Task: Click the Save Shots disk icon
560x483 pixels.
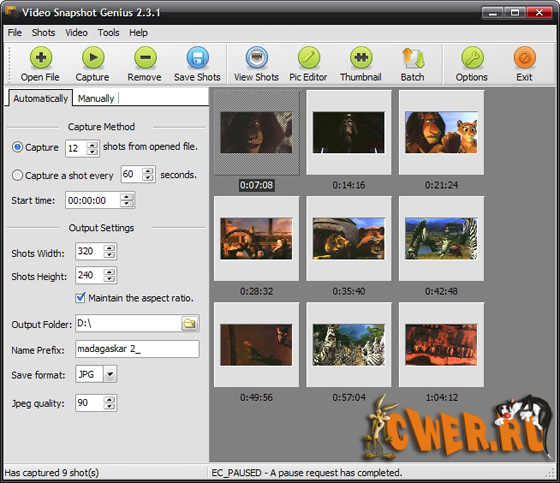Action: tap(198, 58)
